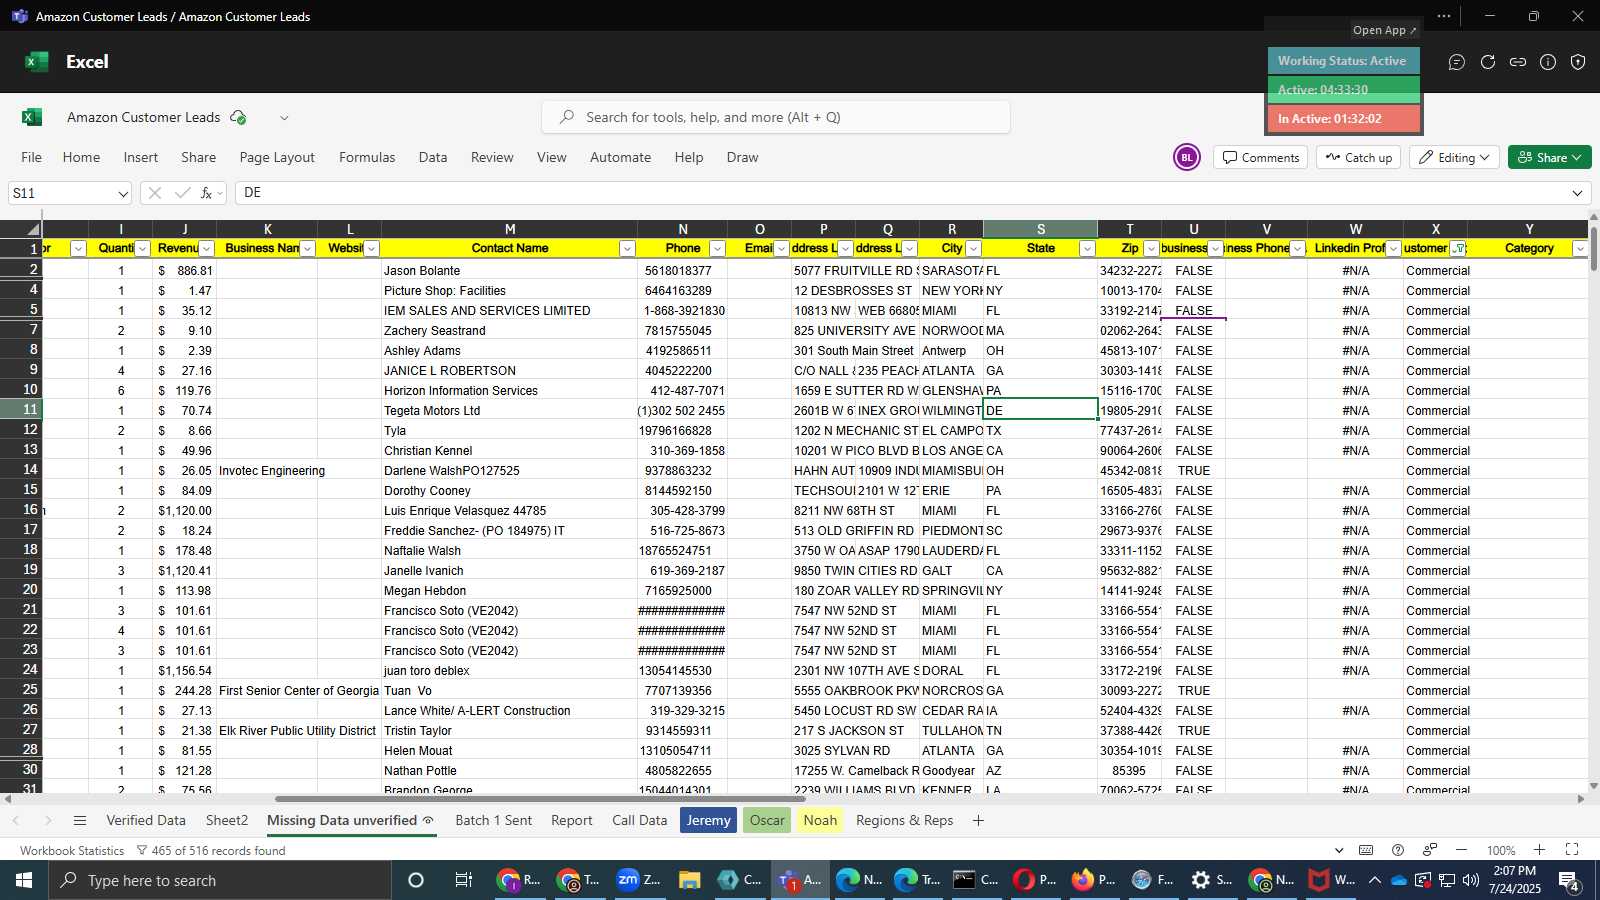Select cell with Tegeta Motors Ltd
1600x900 pixels.
click(509, 410)
